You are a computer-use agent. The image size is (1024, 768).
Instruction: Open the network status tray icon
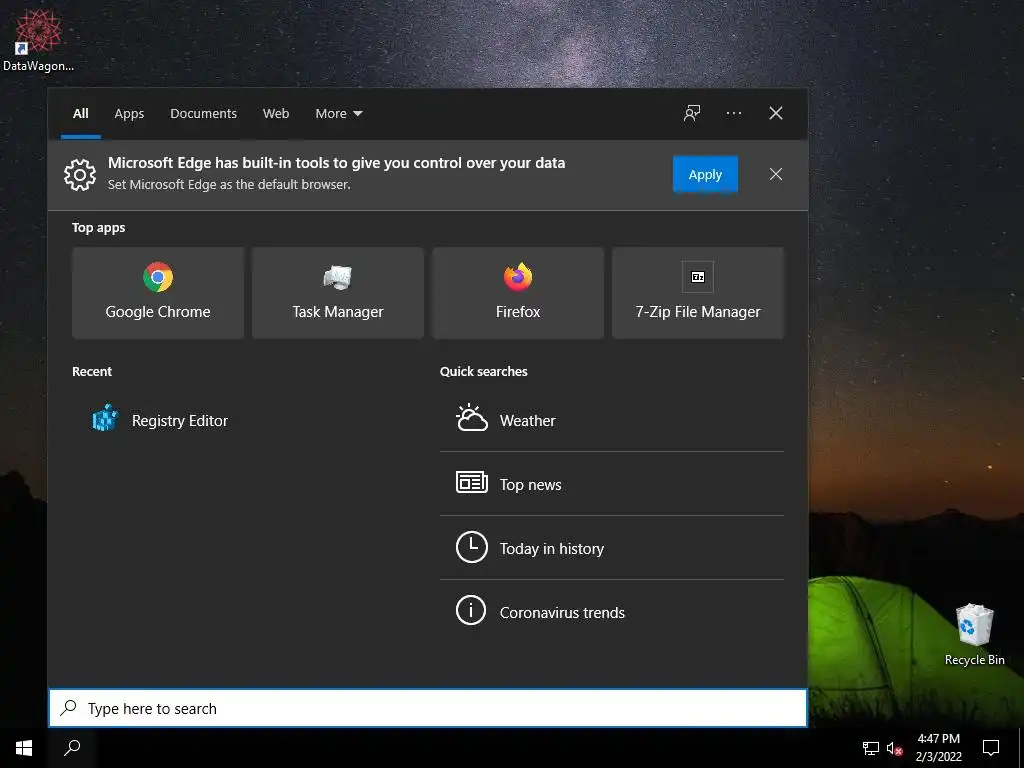871,748
